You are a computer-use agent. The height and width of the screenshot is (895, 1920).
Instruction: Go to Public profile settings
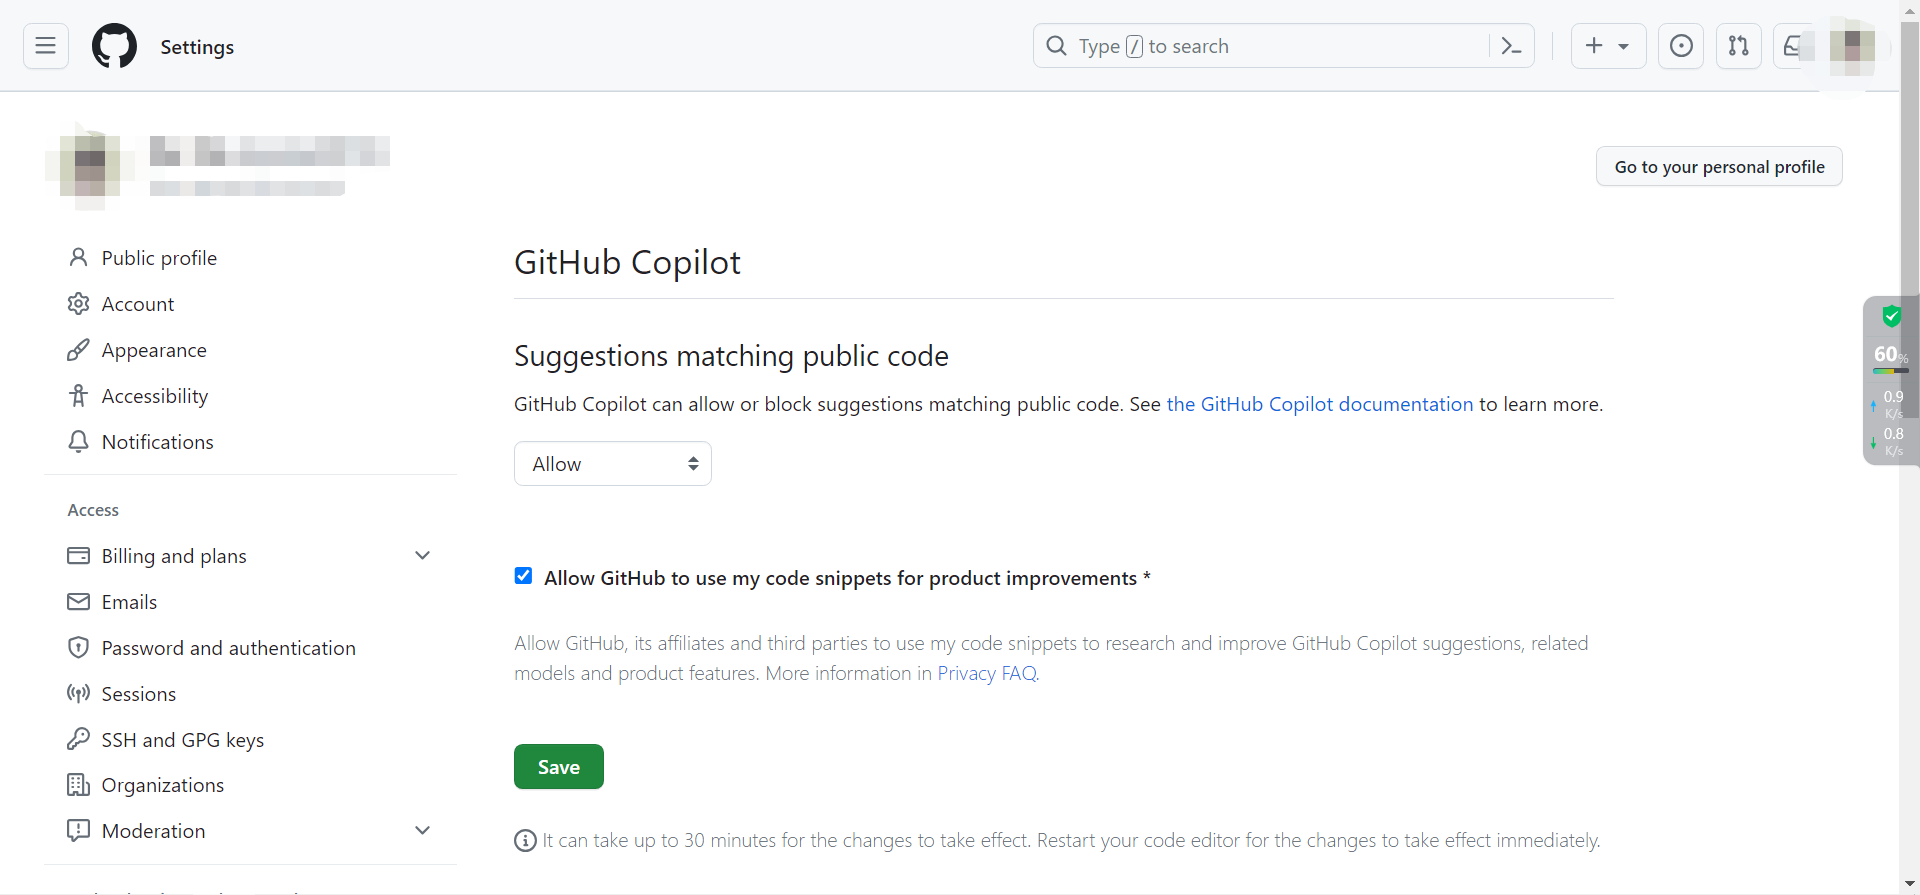click(x=159, y=258)
